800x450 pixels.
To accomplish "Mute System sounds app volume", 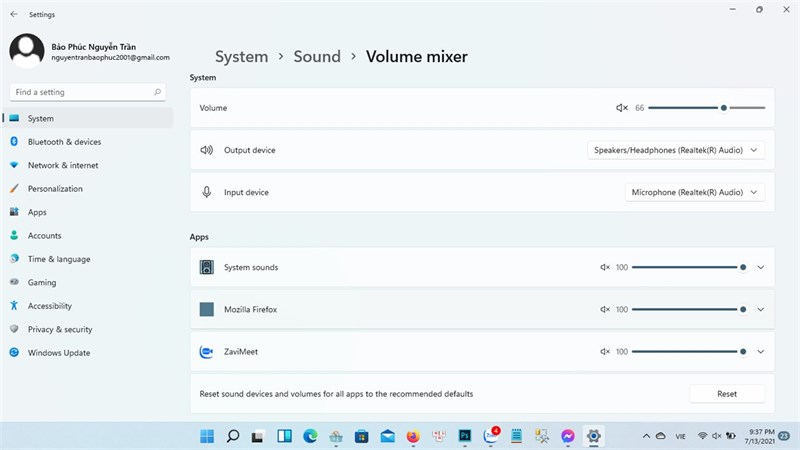I will coord(605,268).
